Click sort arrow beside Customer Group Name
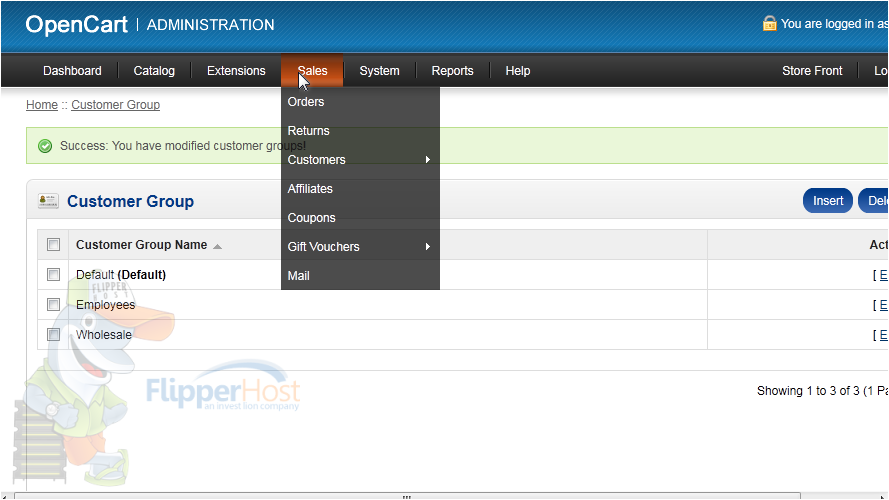The image size is (889, 500). pyautogui.click(x=217, y=246)
